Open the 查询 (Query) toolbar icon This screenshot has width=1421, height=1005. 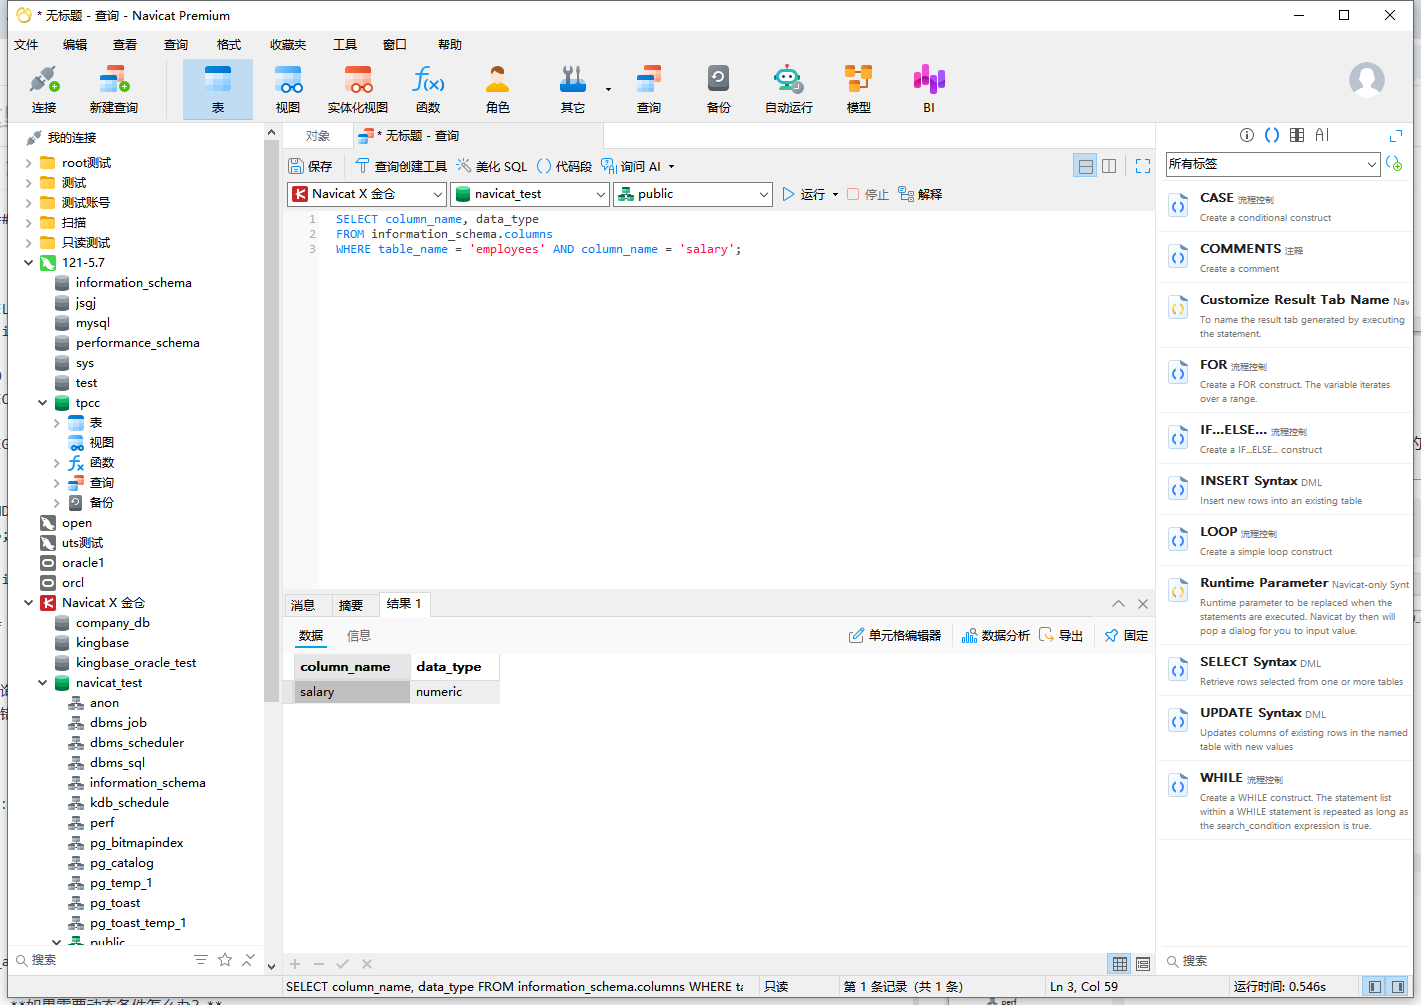coord(649,89)
